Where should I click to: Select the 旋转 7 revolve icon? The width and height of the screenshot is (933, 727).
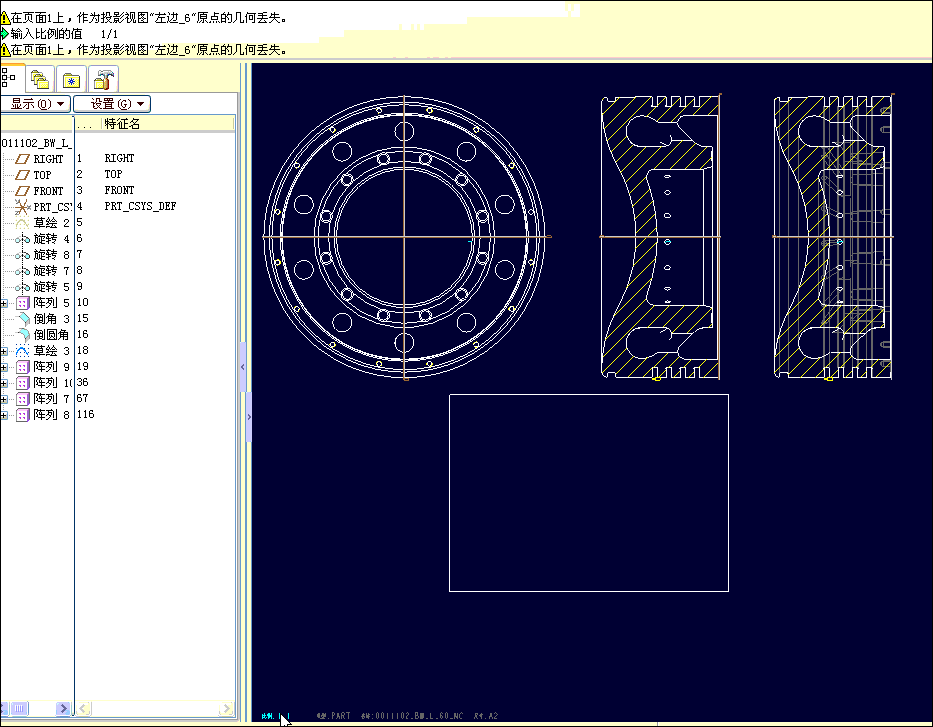click(x=22, y=271)
